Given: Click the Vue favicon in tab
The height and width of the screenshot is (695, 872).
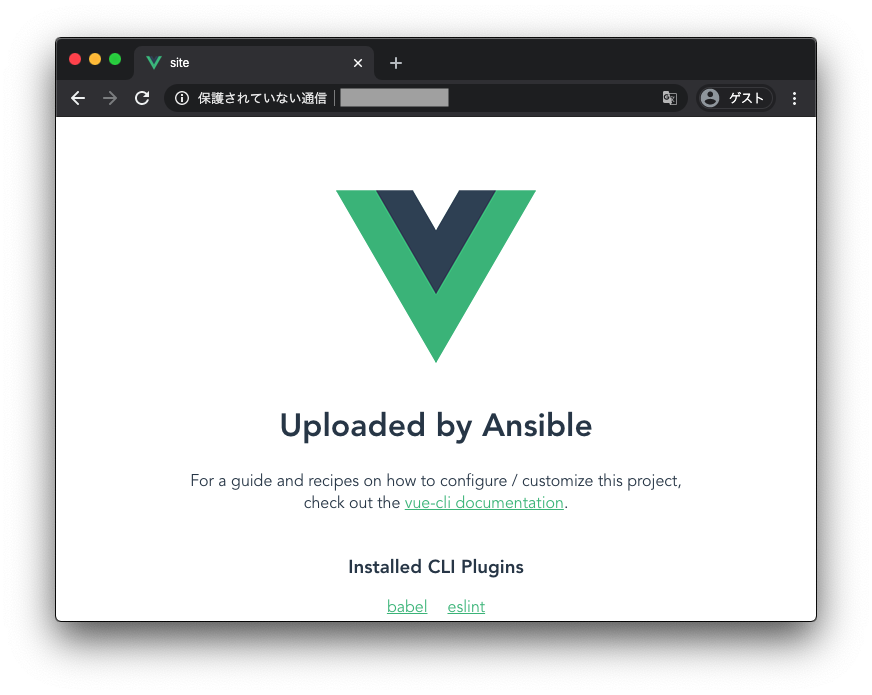Looking at the screenshot, I should tap(154, 63).
